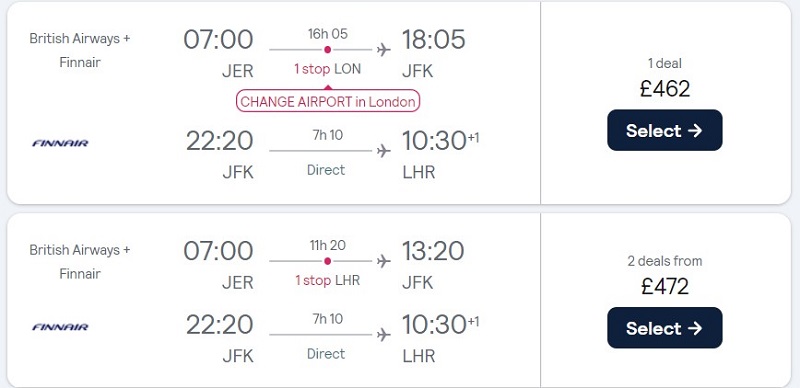Select the £462 flight deal
The width and height of the screenshot is (800, 388).
click(664, 130)
